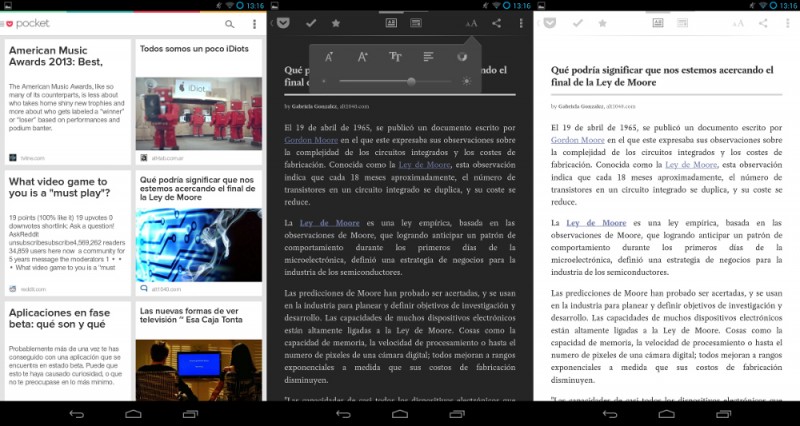The image size is (800, 426).
Task: Tap high brightness sun icon in popup
Action: pos(466,81)
